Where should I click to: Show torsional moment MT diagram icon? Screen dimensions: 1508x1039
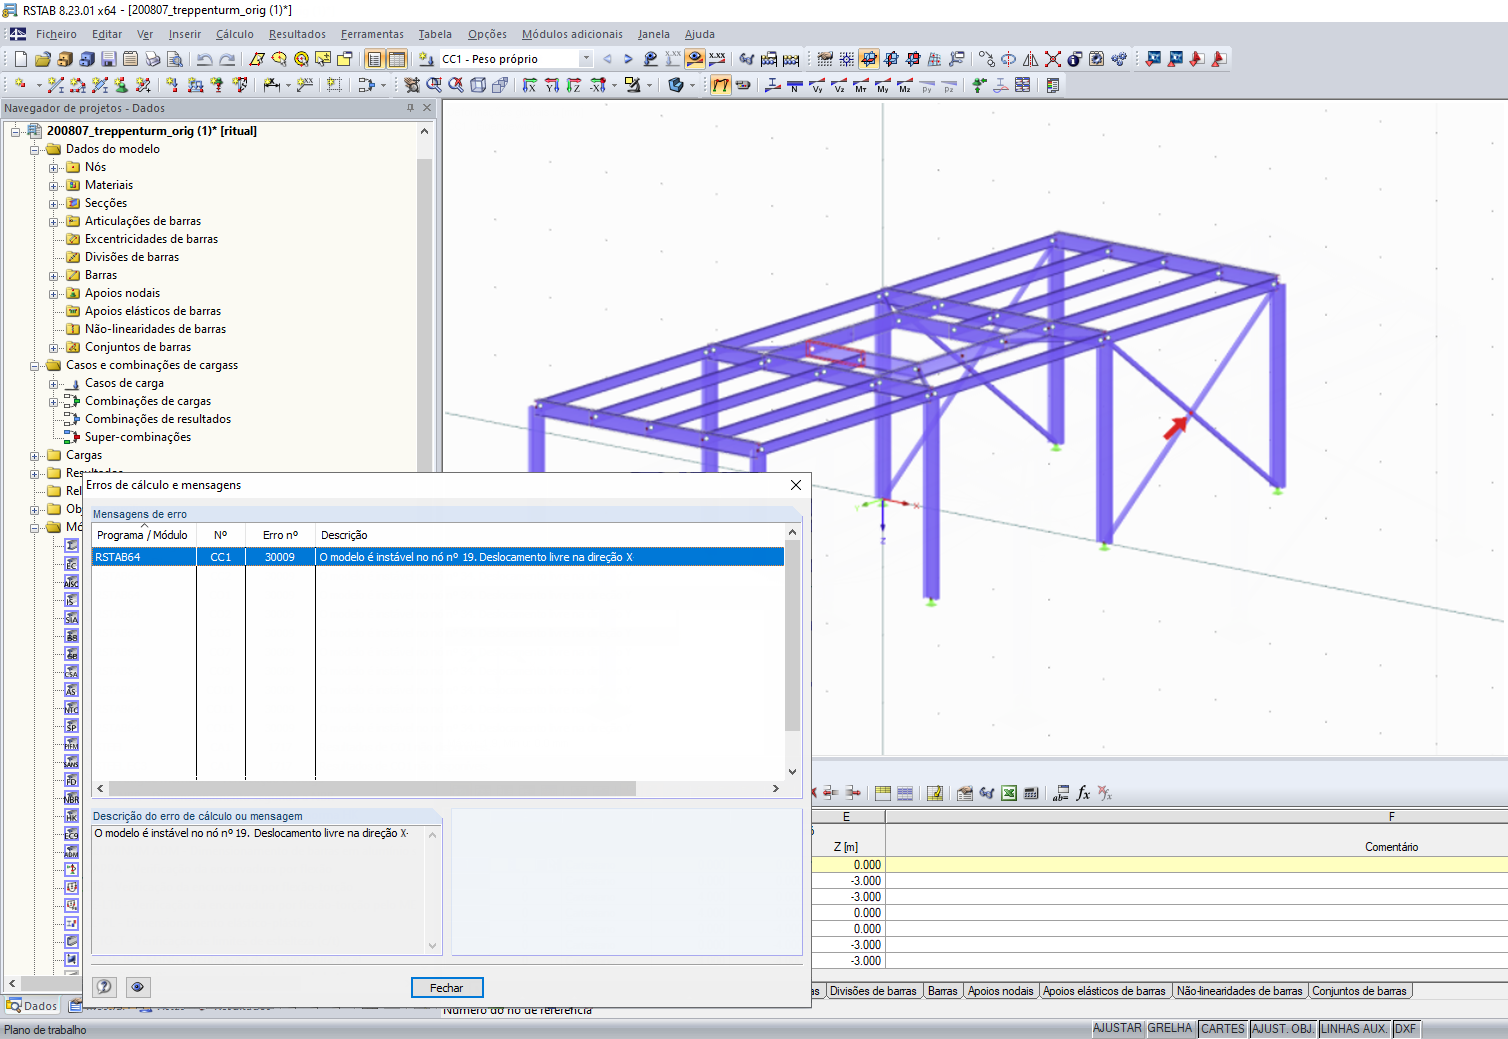(861, 85)
